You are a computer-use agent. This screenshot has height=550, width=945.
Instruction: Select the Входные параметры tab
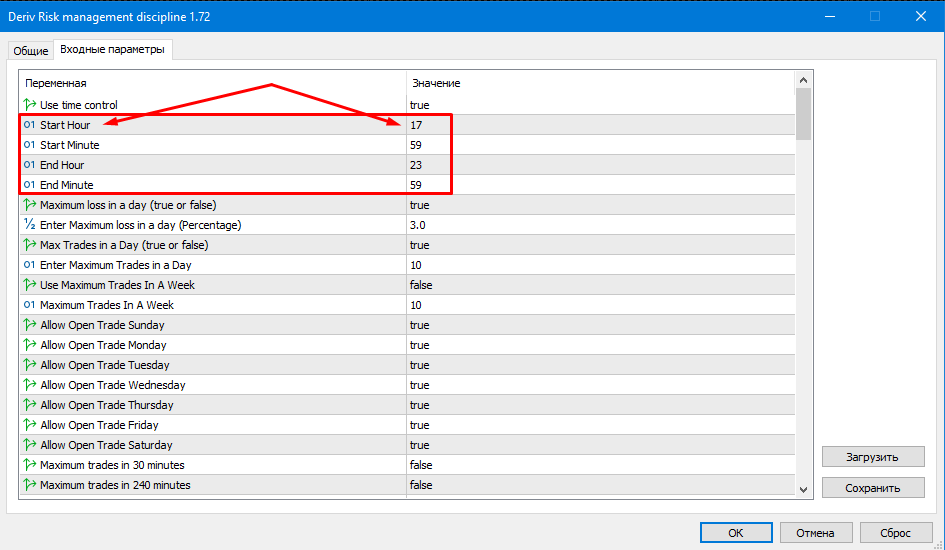pos(113,49)
